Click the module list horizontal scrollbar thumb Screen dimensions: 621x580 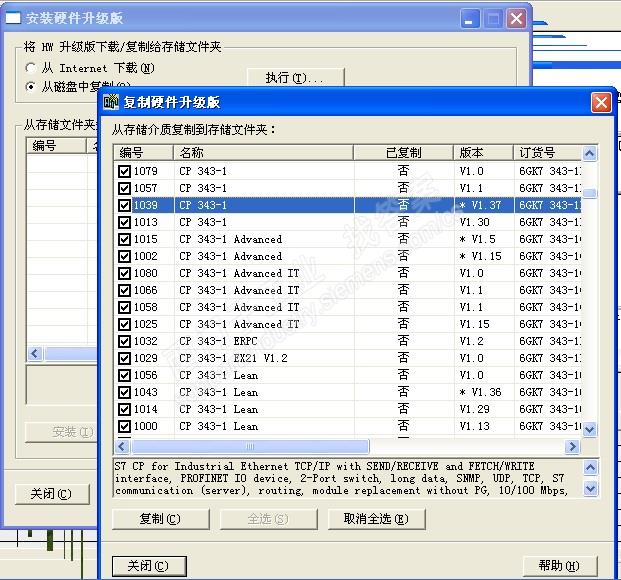pos(250,447)
